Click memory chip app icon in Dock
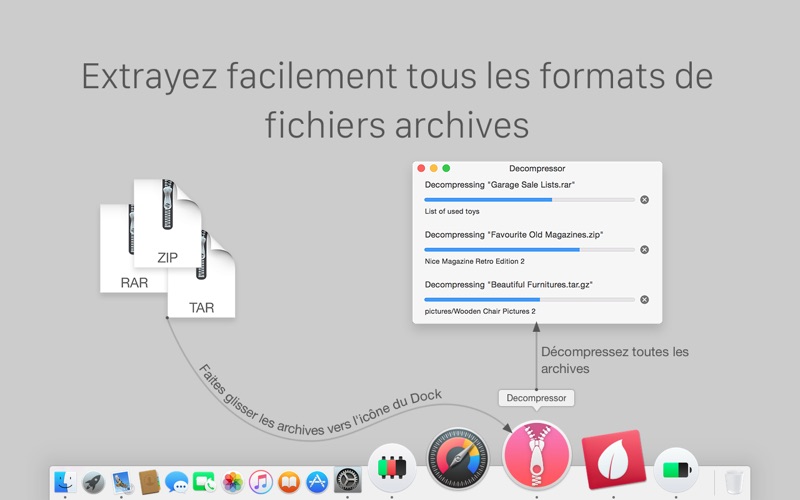This screenshot has height=500, width=800. coord(392,468)
